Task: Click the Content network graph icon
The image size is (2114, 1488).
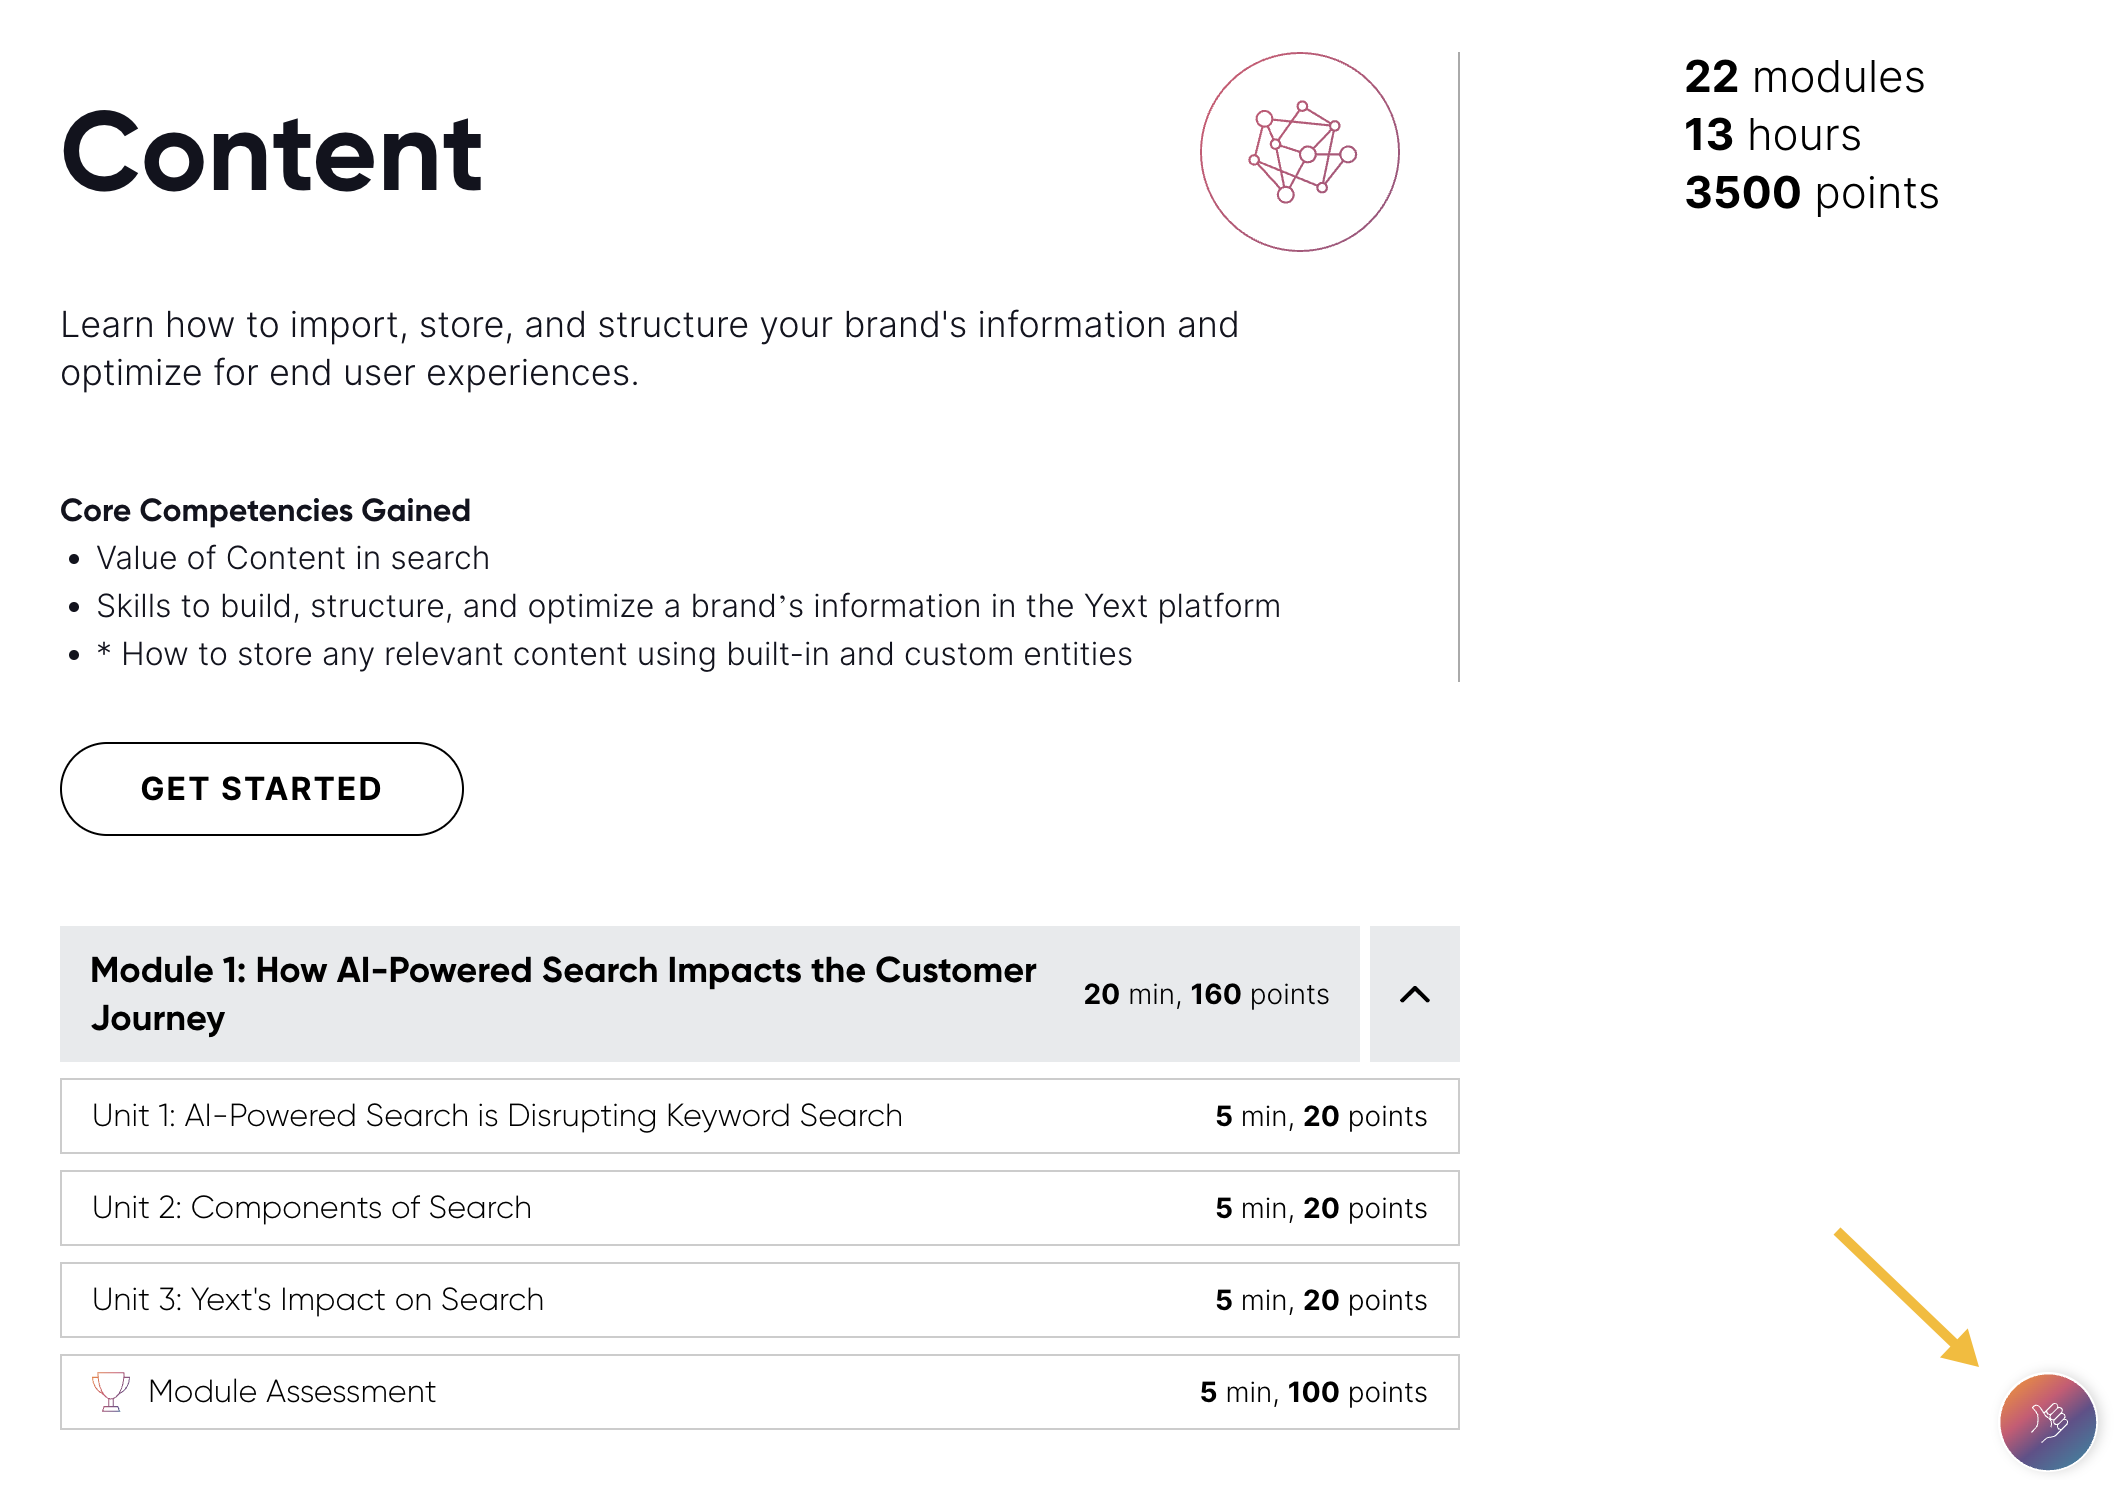Action: tap(1299, 152)
